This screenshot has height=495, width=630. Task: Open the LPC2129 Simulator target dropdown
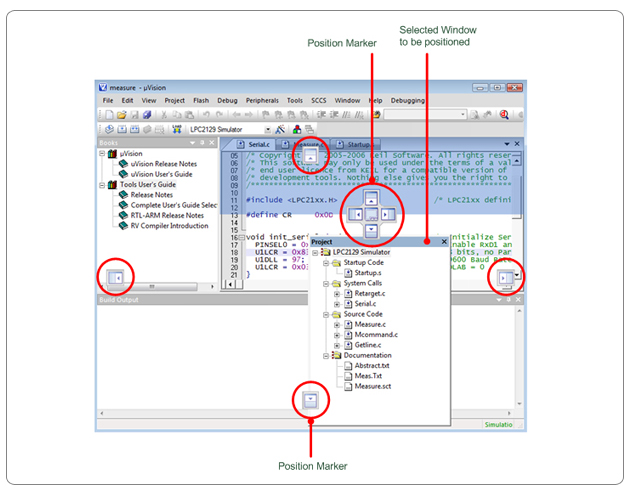point(267,130)
